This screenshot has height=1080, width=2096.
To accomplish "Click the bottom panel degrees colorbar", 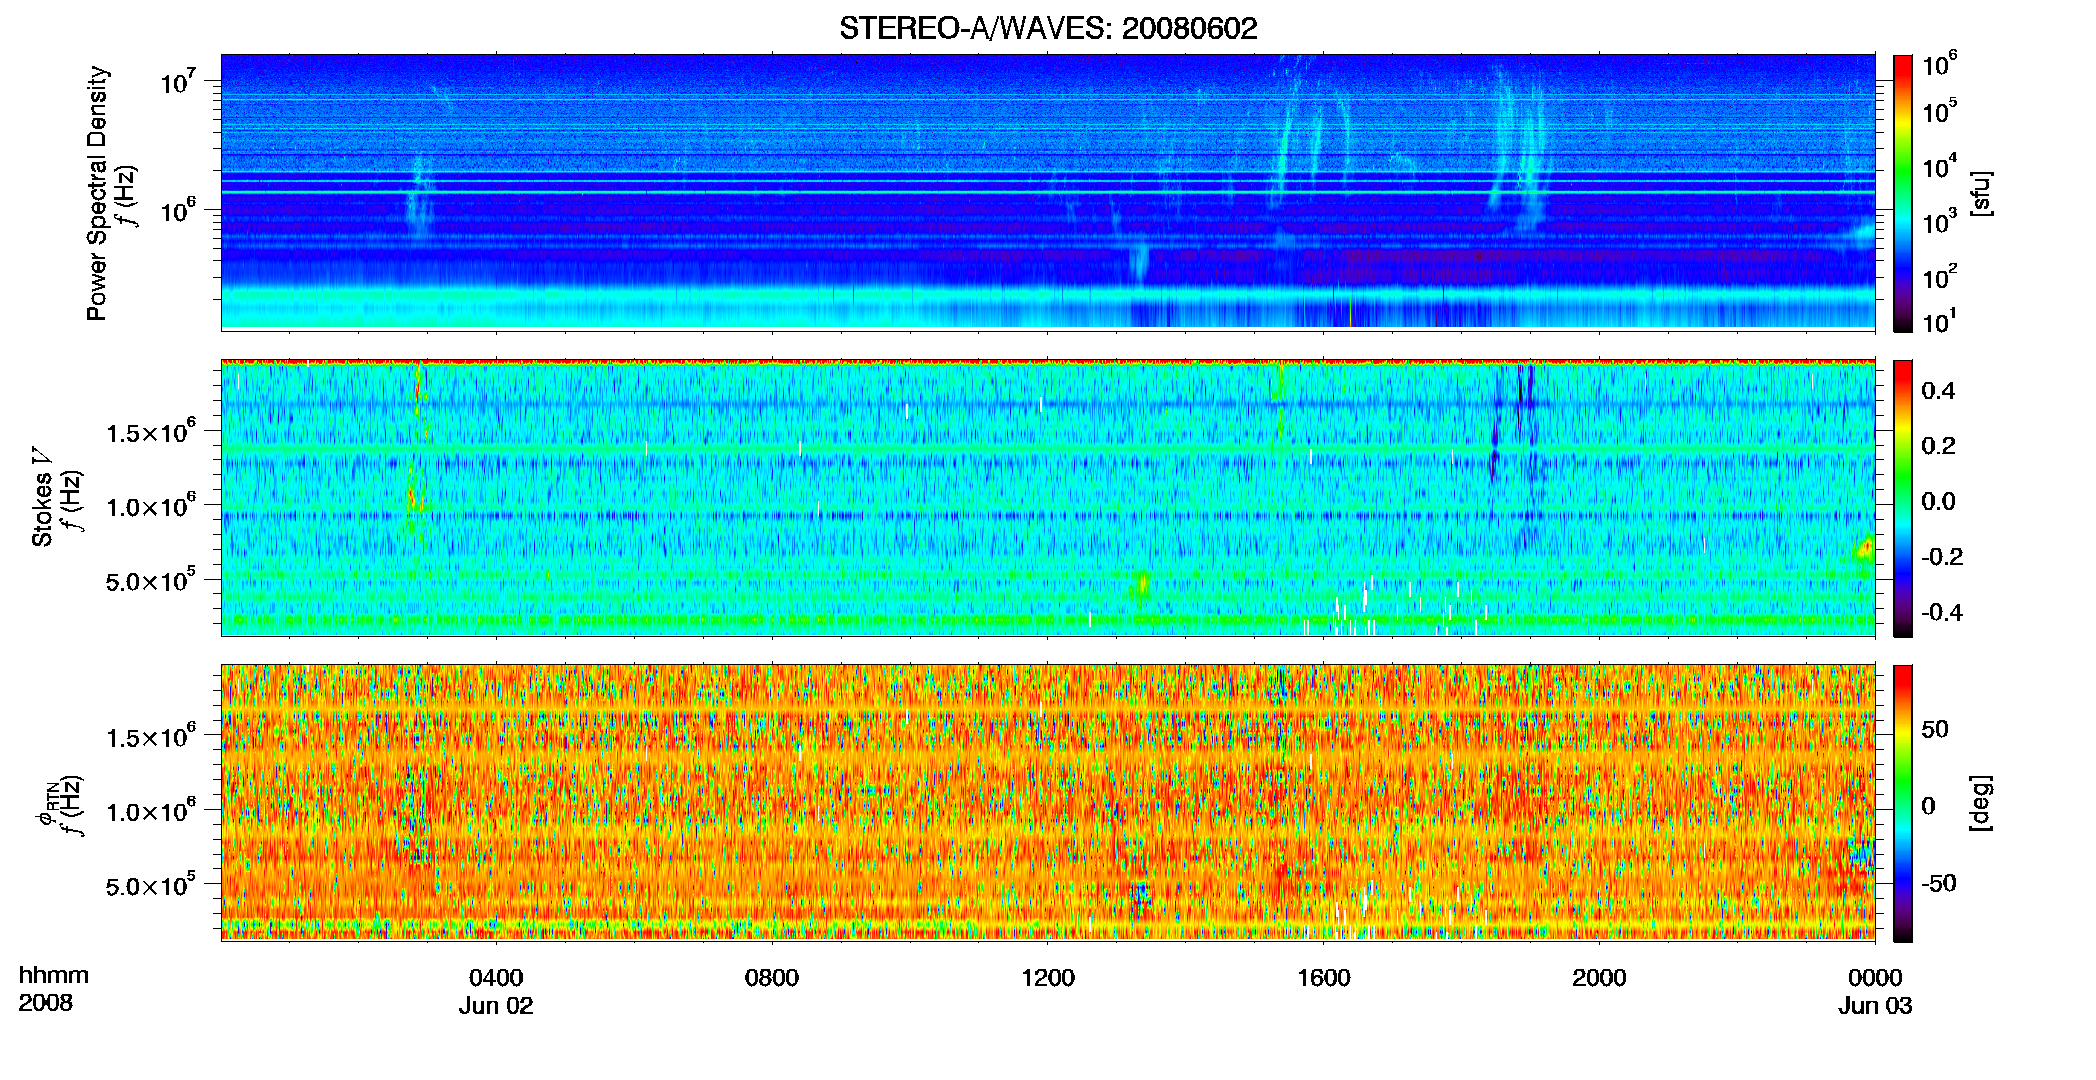I will tap(1903, 803).
